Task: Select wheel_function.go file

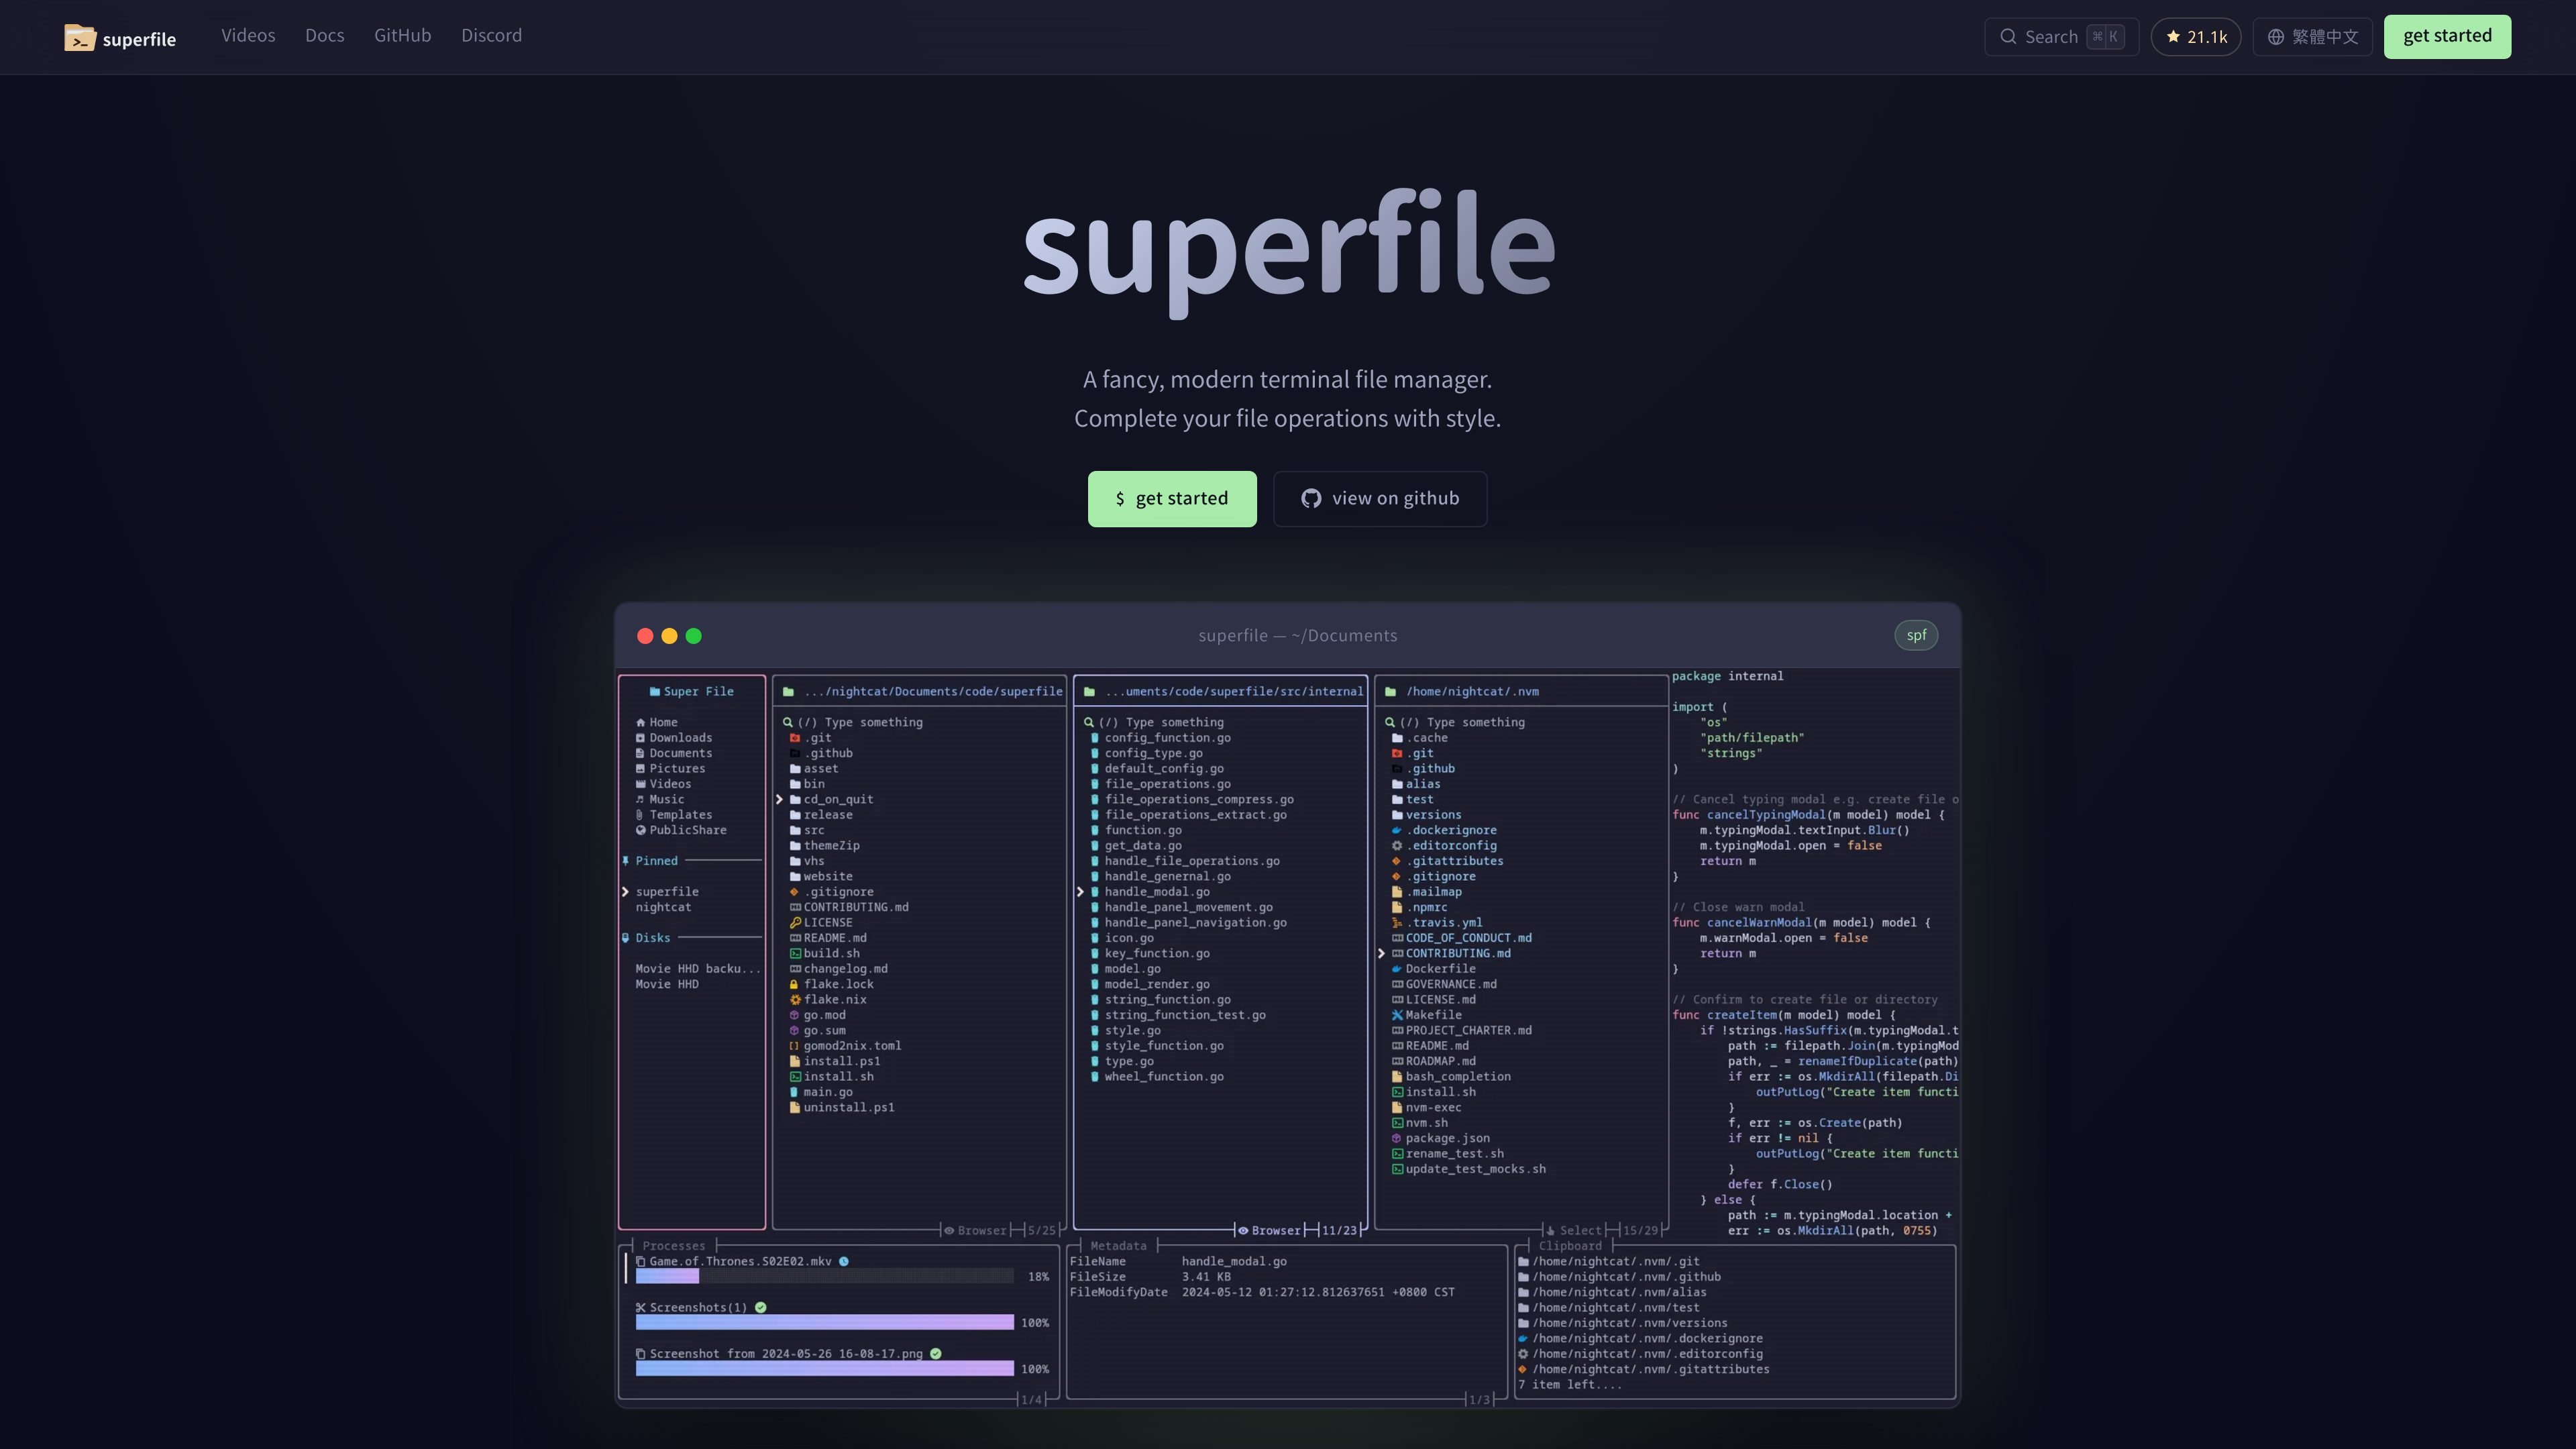Action: point(1163,1077)
